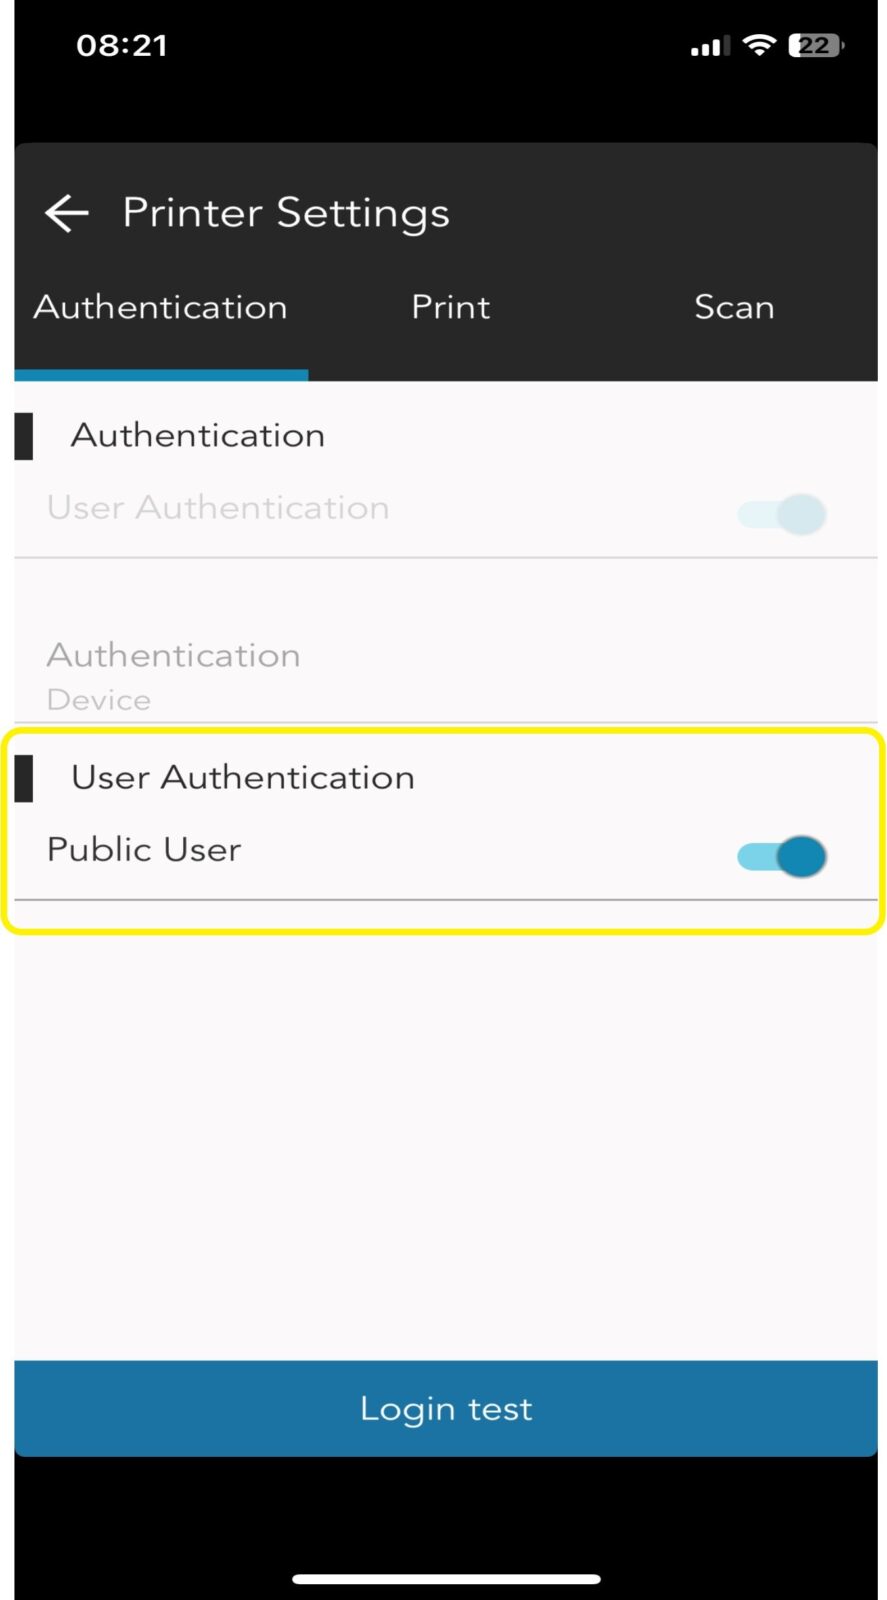Tap the 08:21 clock
The width and height of the screenshot is (887, 1600).
pos(122,45)
